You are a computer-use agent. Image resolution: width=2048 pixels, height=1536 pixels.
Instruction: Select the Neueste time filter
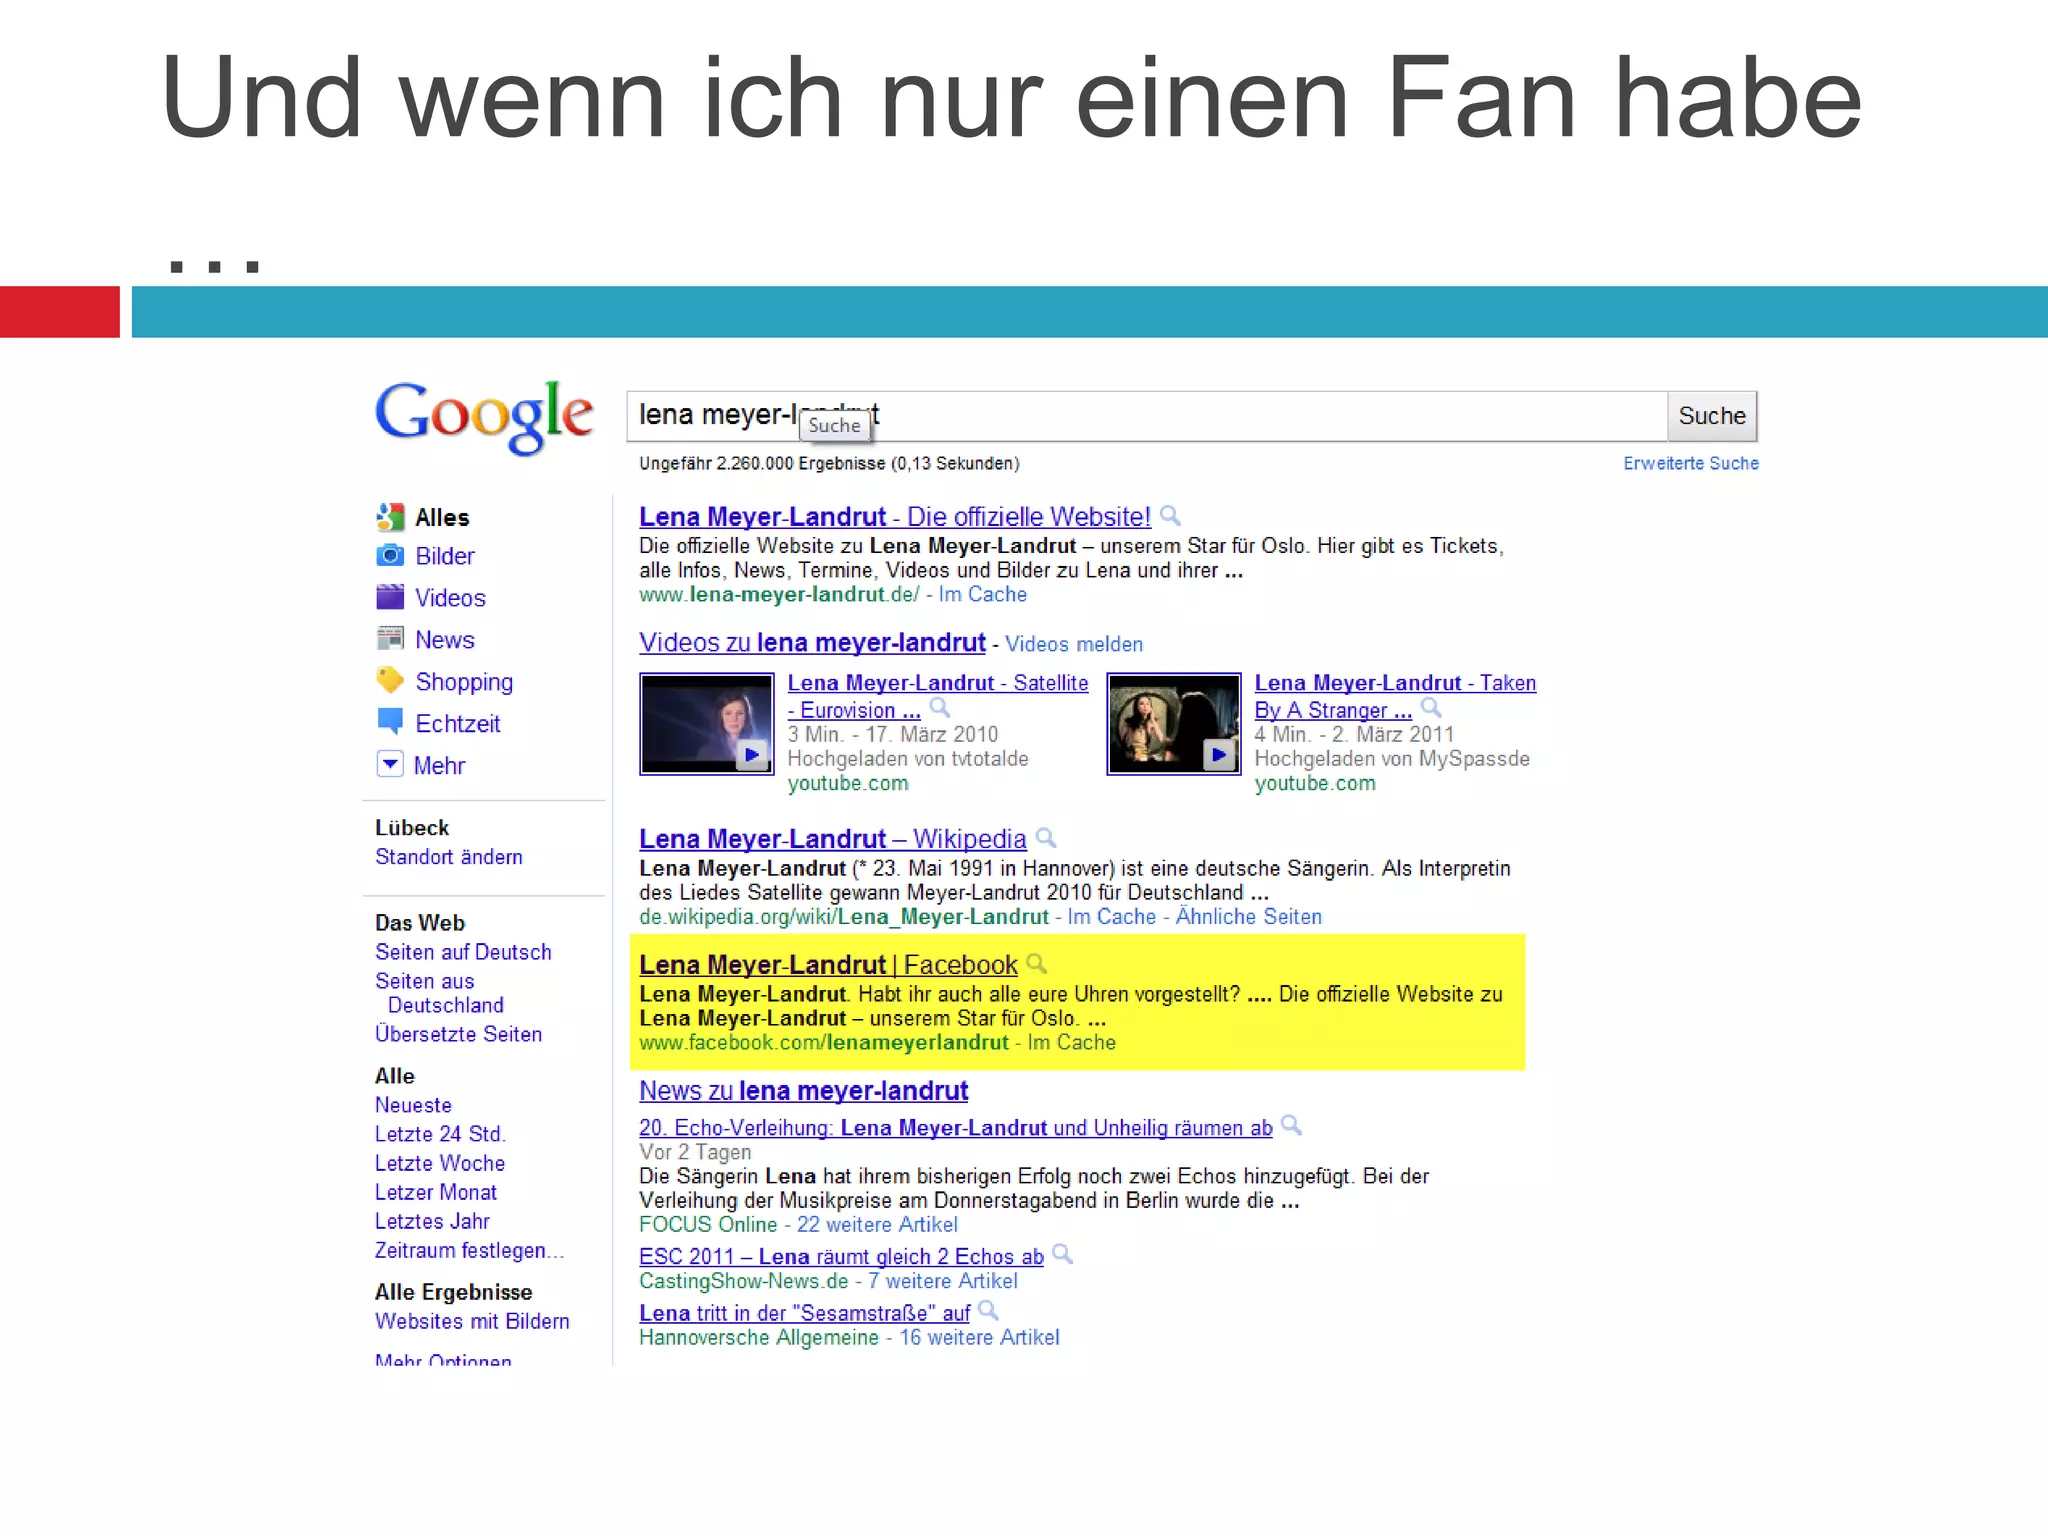(413, 1105)
